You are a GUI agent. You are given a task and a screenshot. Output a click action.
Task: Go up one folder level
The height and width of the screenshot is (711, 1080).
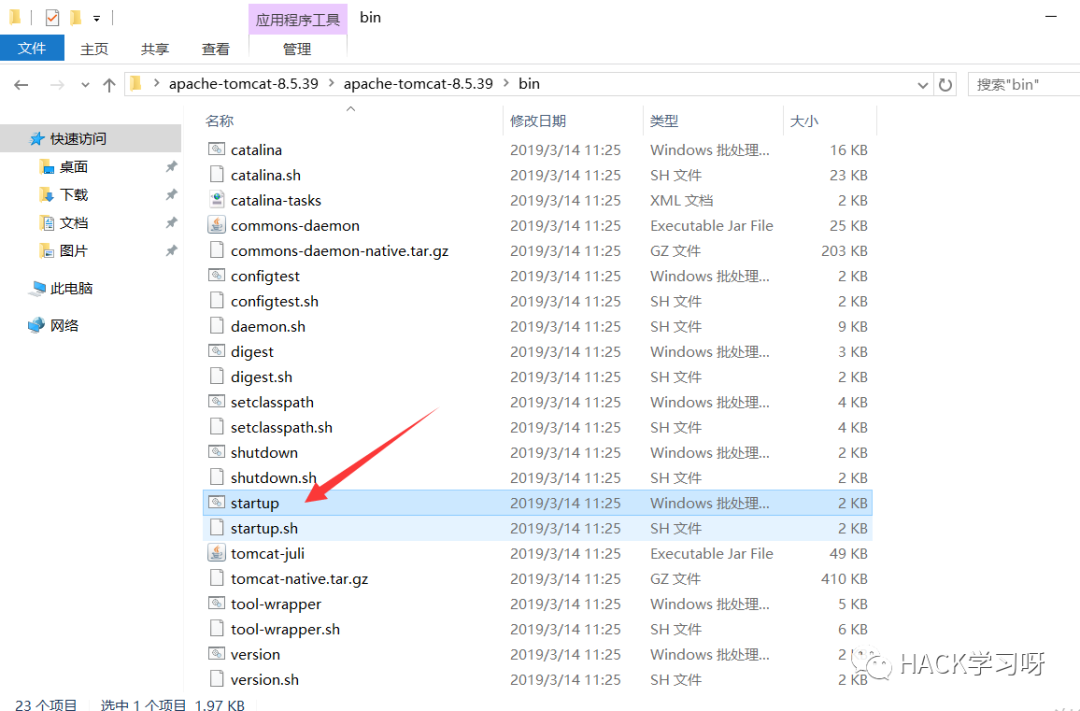point(109,85)
